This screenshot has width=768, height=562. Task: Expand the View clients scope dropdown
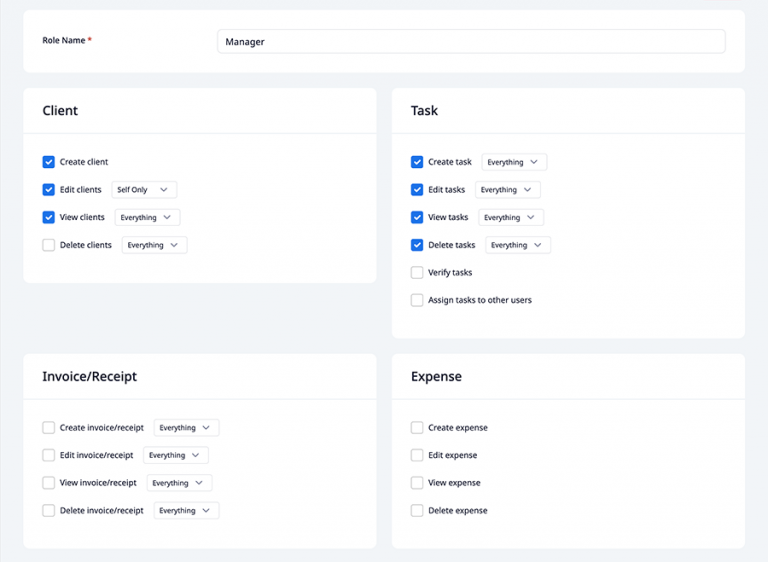pyautogui.click(x=147, y=217)
